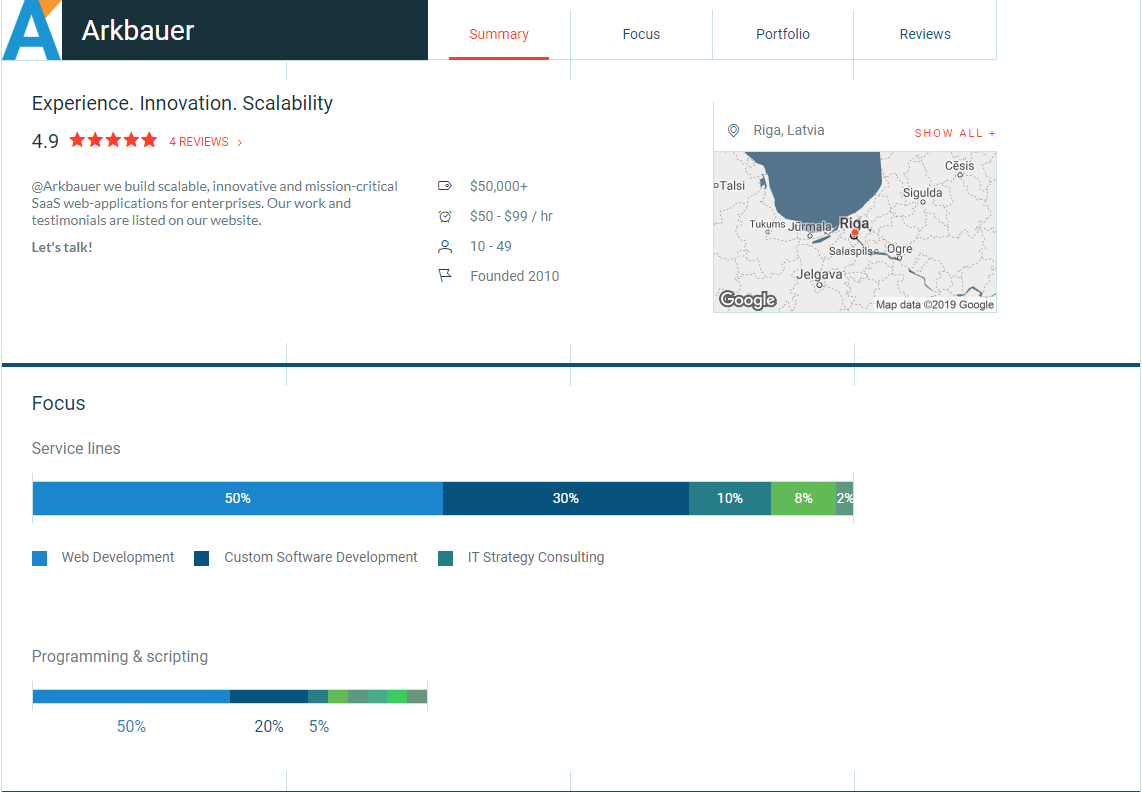Click the employee count person icon
The height and width of the screenshot is (792, 1142).
[445, 246]
